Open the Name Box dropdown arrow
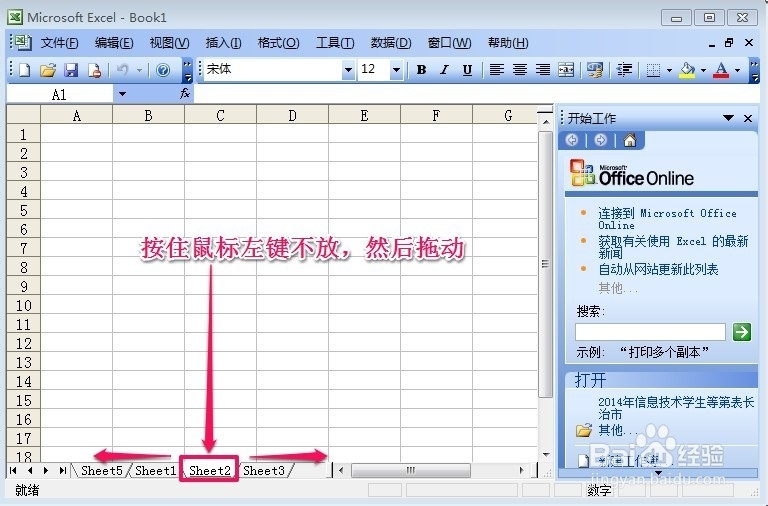 (122, 94)
